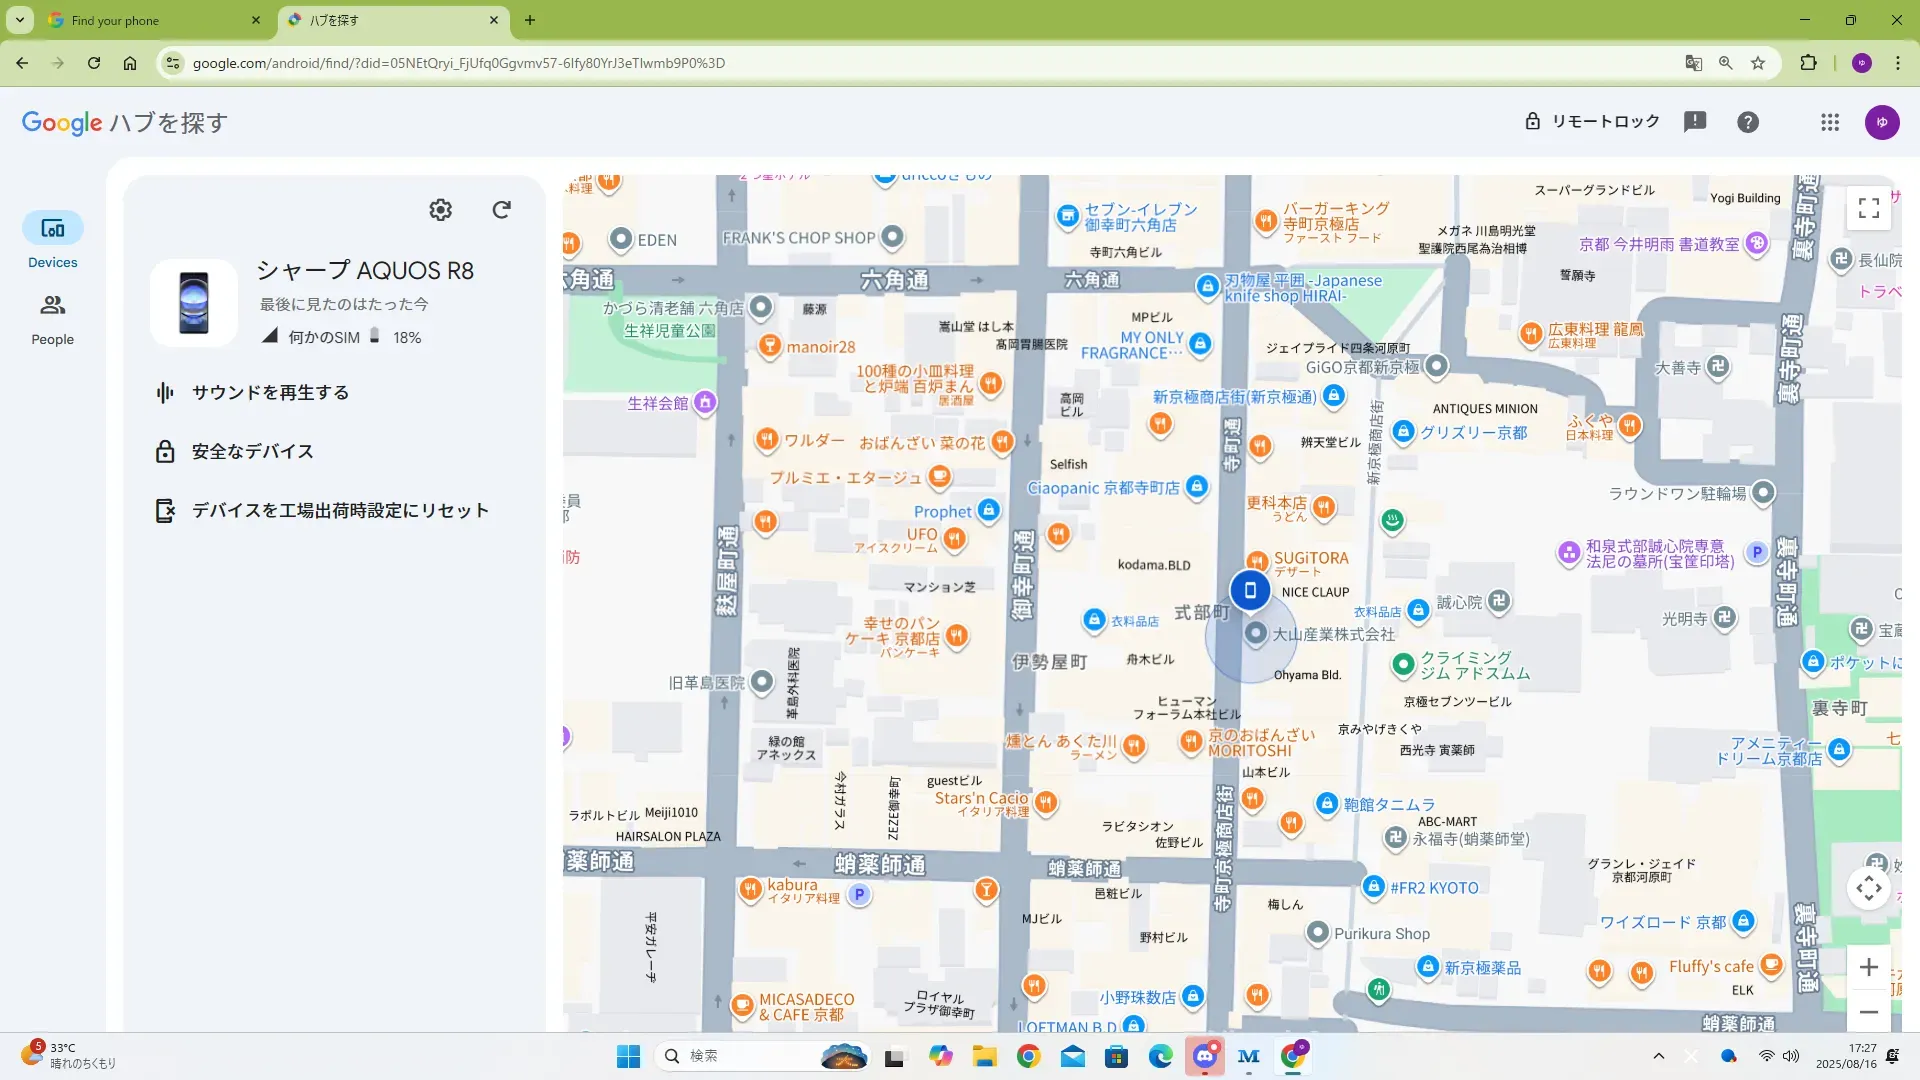The width and height of the screenshot is (1920, 1080).
Task: Zoom out on the map
Action: click(x=1868, y=1012)
